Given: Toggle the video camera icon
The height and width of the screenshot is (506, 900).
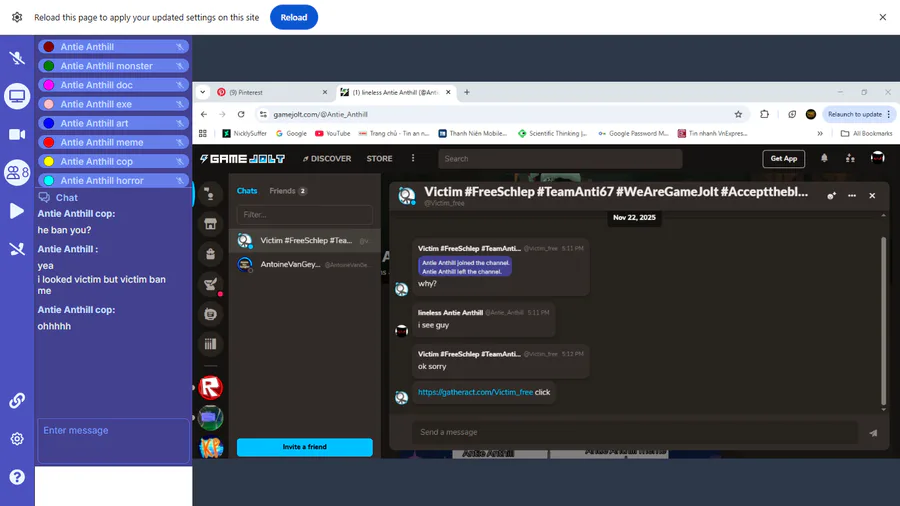Looking at the screenshot, I should (x=17, y=134).
